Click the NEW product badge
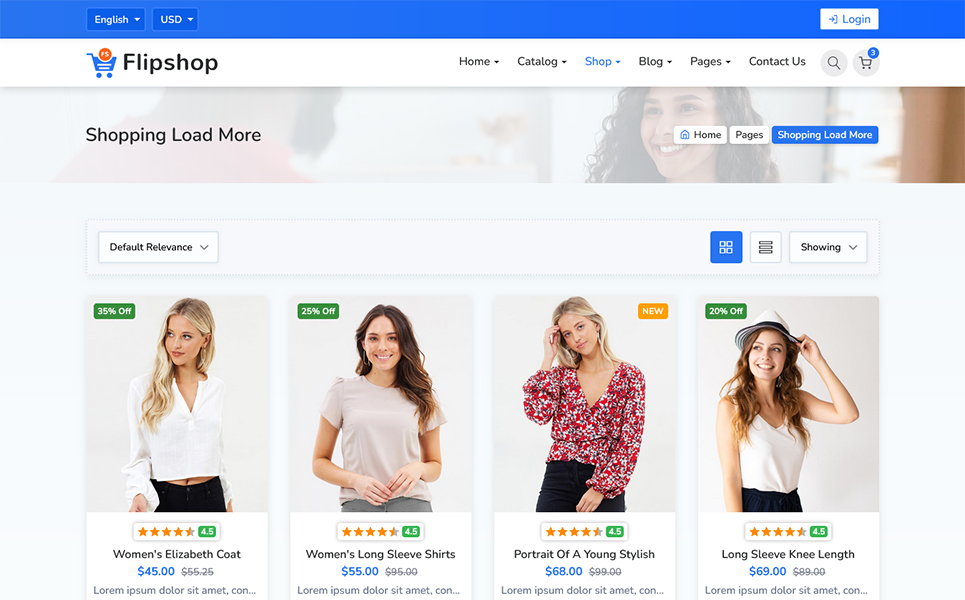Screen dimensions: 965x600 tap(653, 311)
